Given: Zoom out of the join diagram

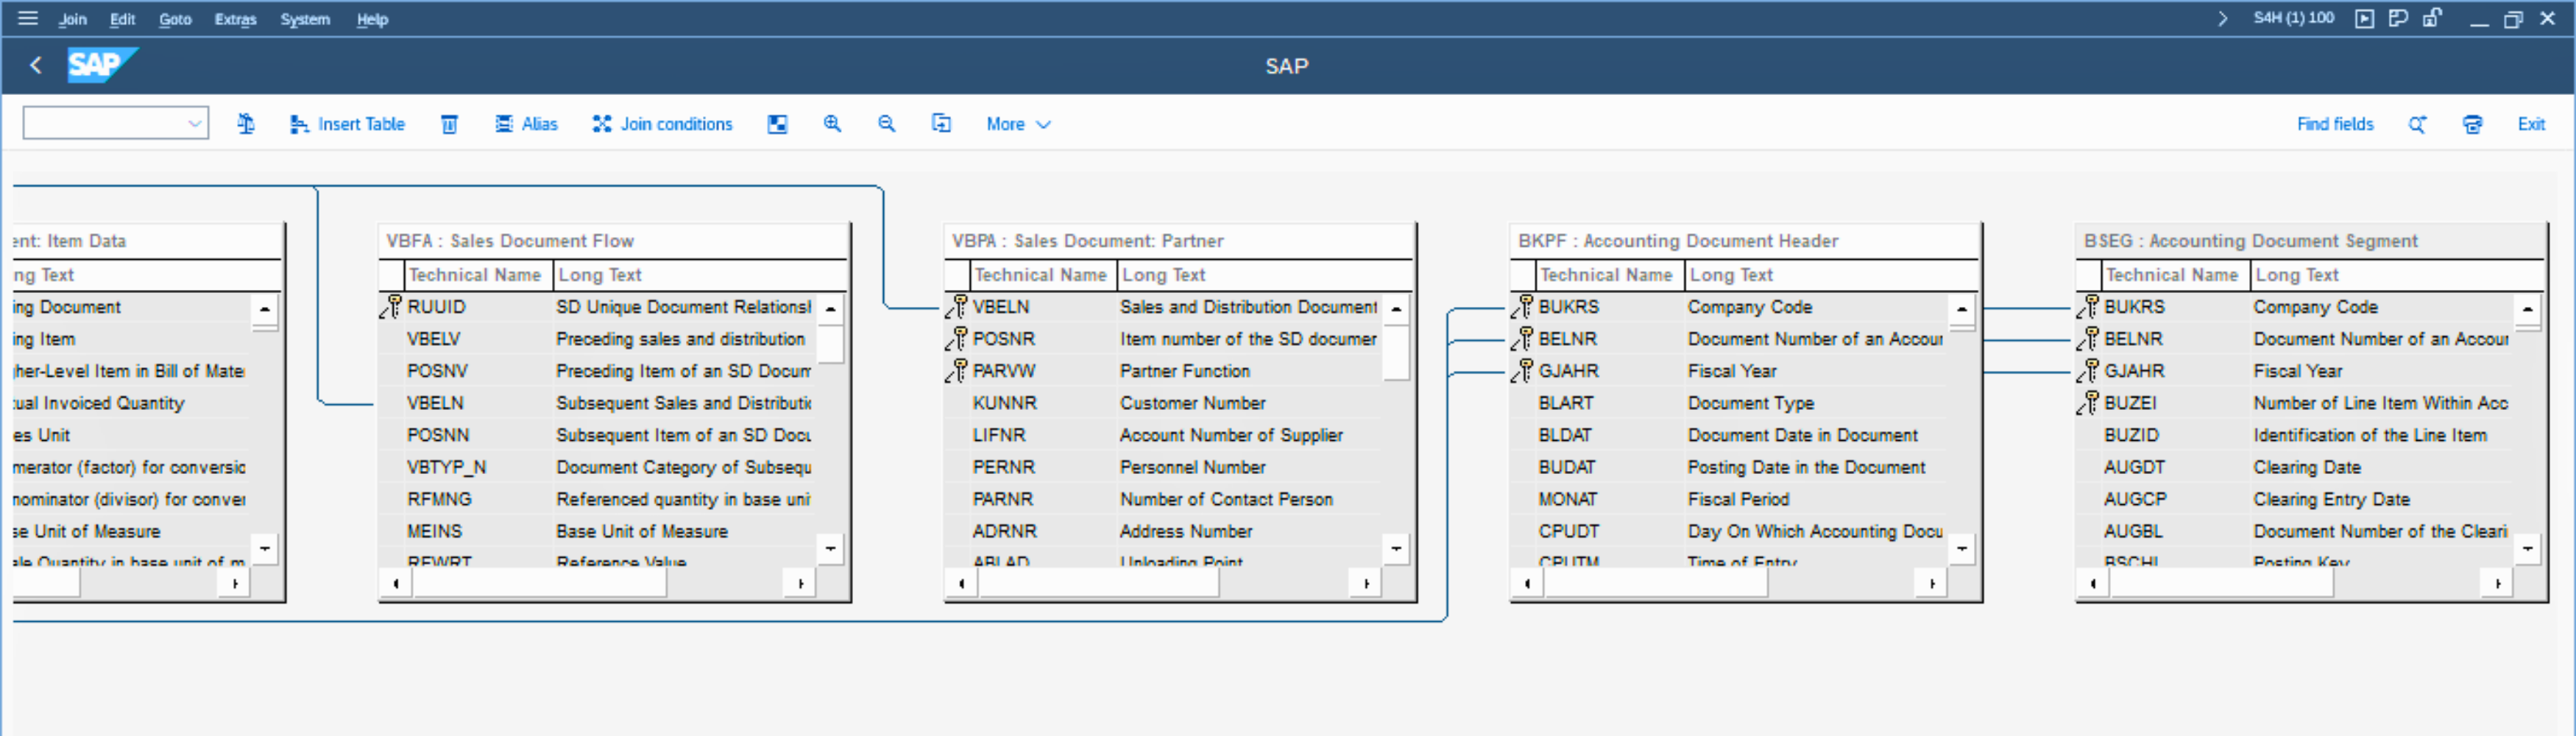Looking at the screenshot, I should [886, 124].
